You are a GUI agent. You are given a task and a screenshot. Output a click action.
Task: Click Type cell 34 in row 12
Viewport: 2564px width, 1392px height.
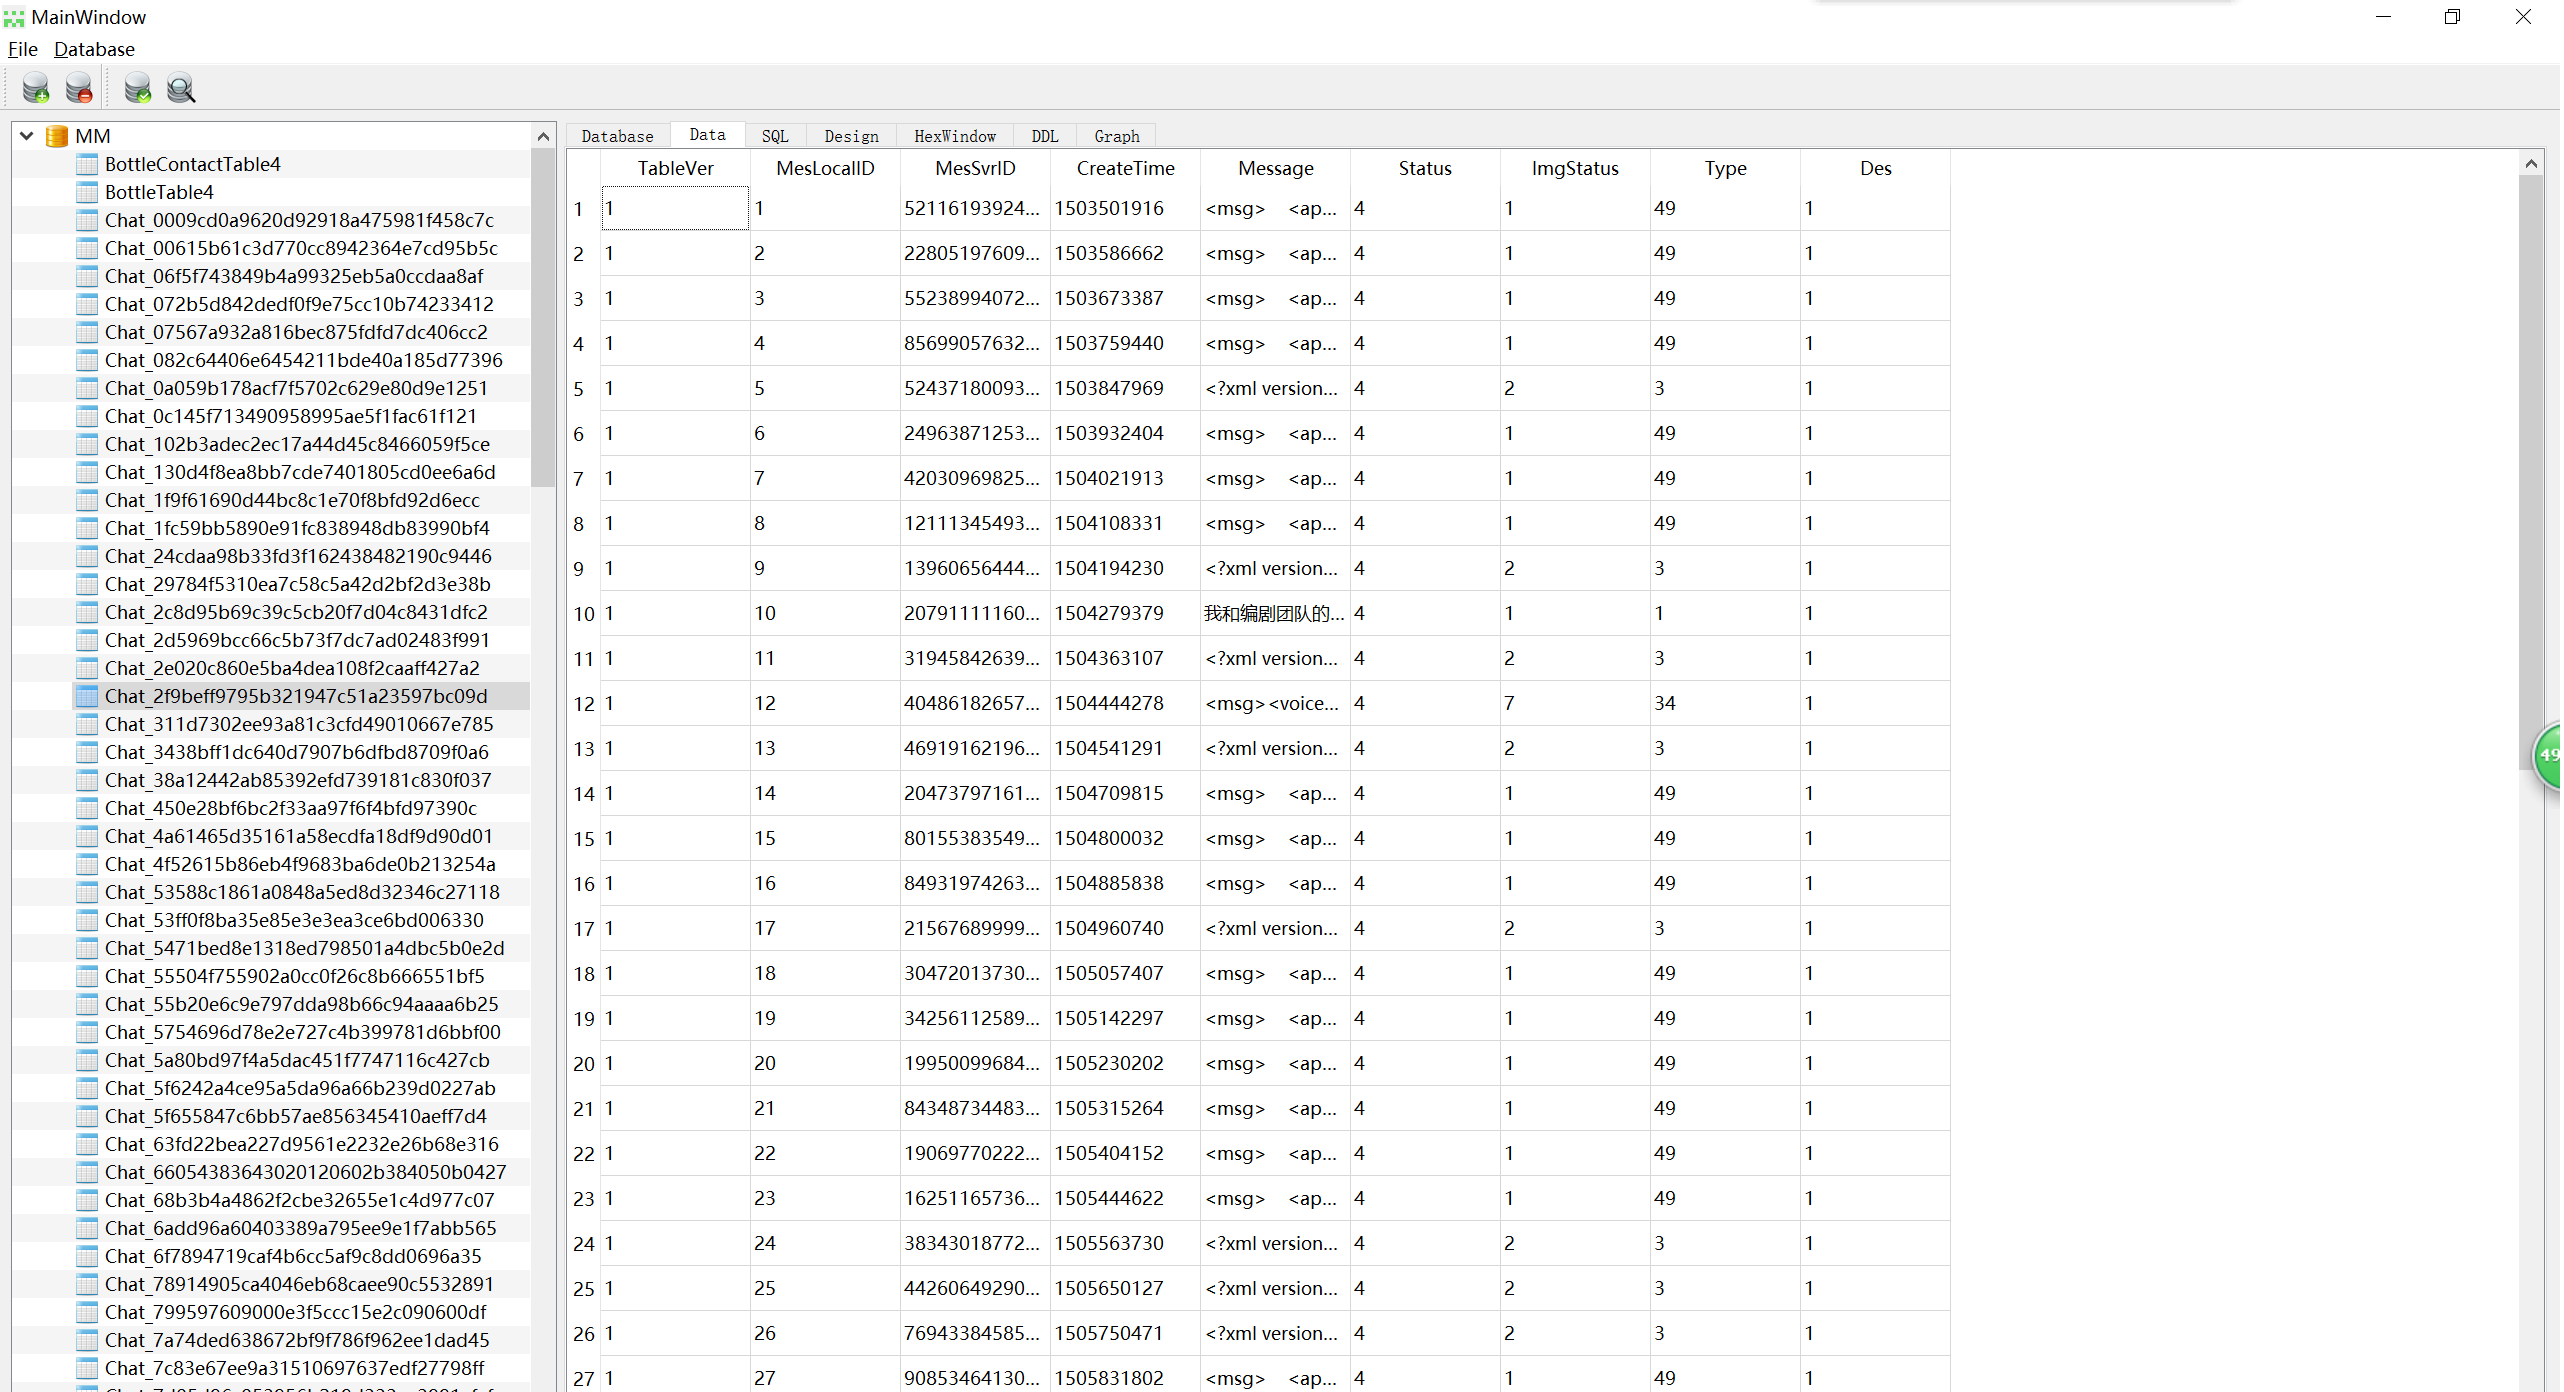(x=1726, y=703)
